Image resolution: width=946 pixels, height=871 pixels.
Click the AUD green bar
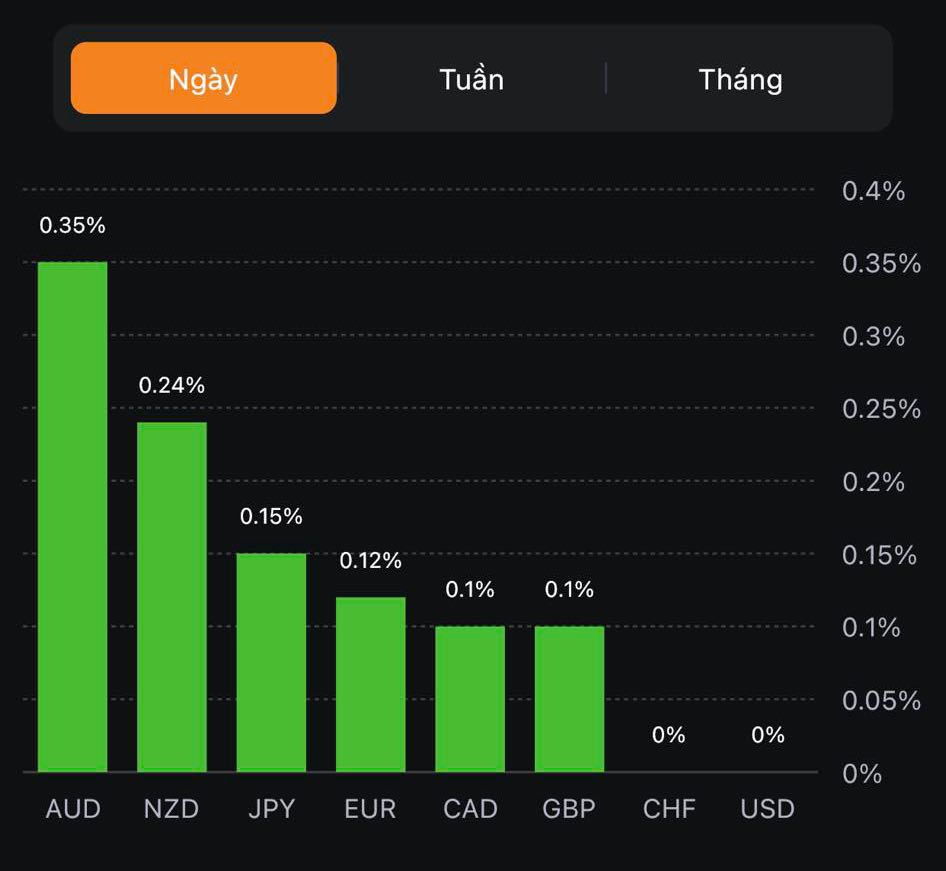coord(72,517)
